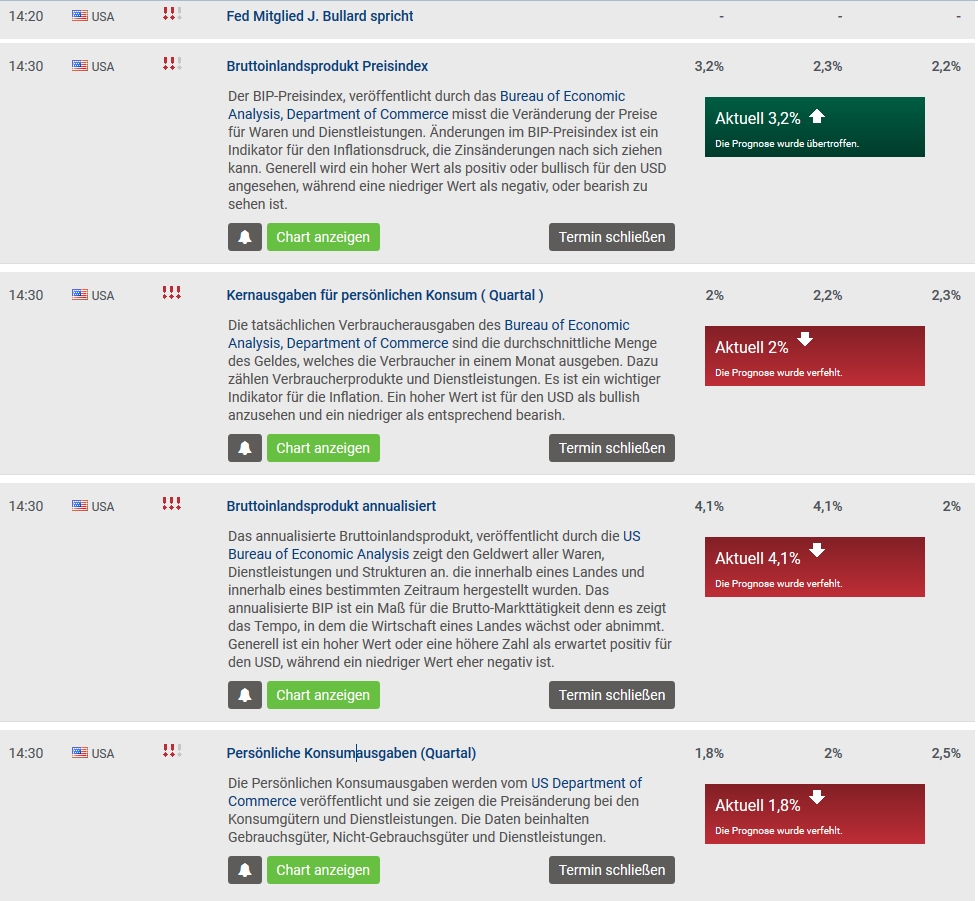The image size is (978, 901).
Task: Click USA flag beside Bruttoinlandsprodukt Preisindex
Action: [x=80, y=66]
